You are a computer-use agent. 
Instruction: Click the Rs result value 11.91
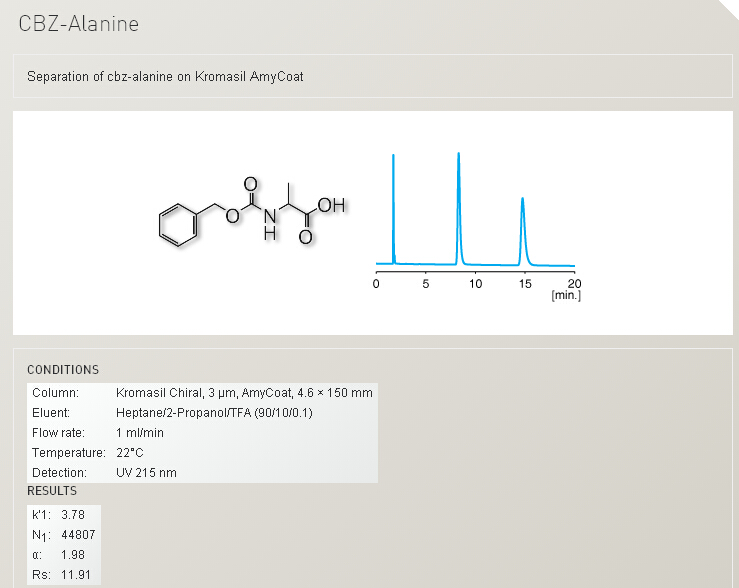click(76, 575)
